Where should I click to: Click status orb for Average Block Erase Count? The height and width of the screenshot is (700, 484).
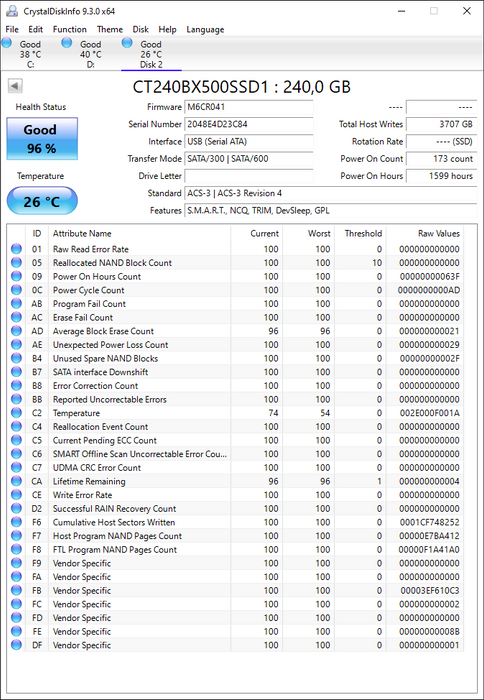pos(17,331)
